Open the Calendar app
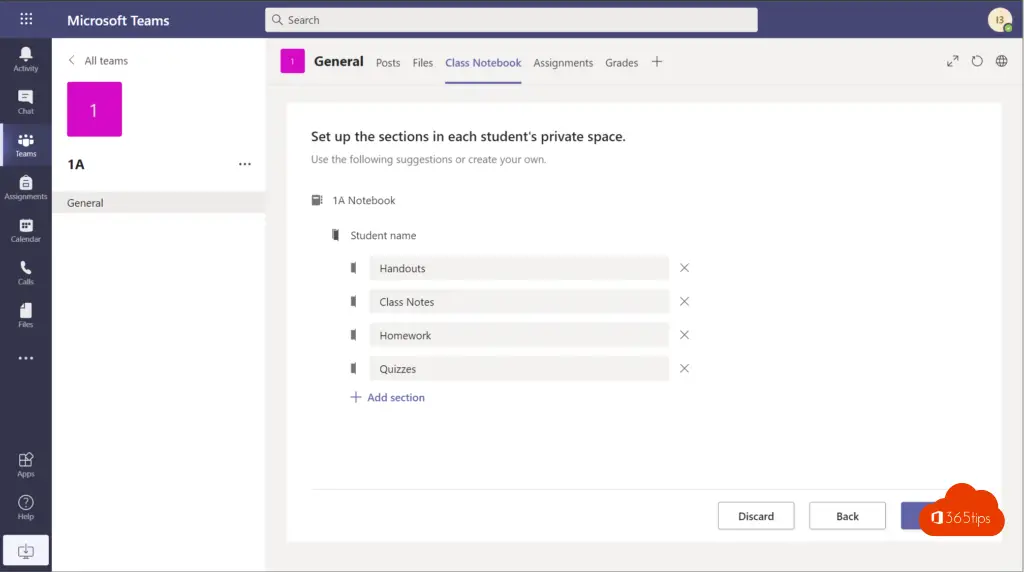This screenshot has width=1024, height=572. tap(25, 230)
